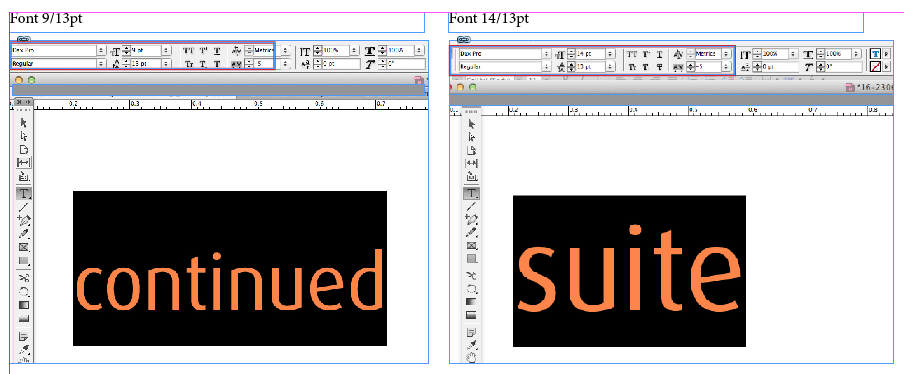Choose the Line tool beside the 'continued' canvas
The image size is (904, 374).
(x=24, y=206)
